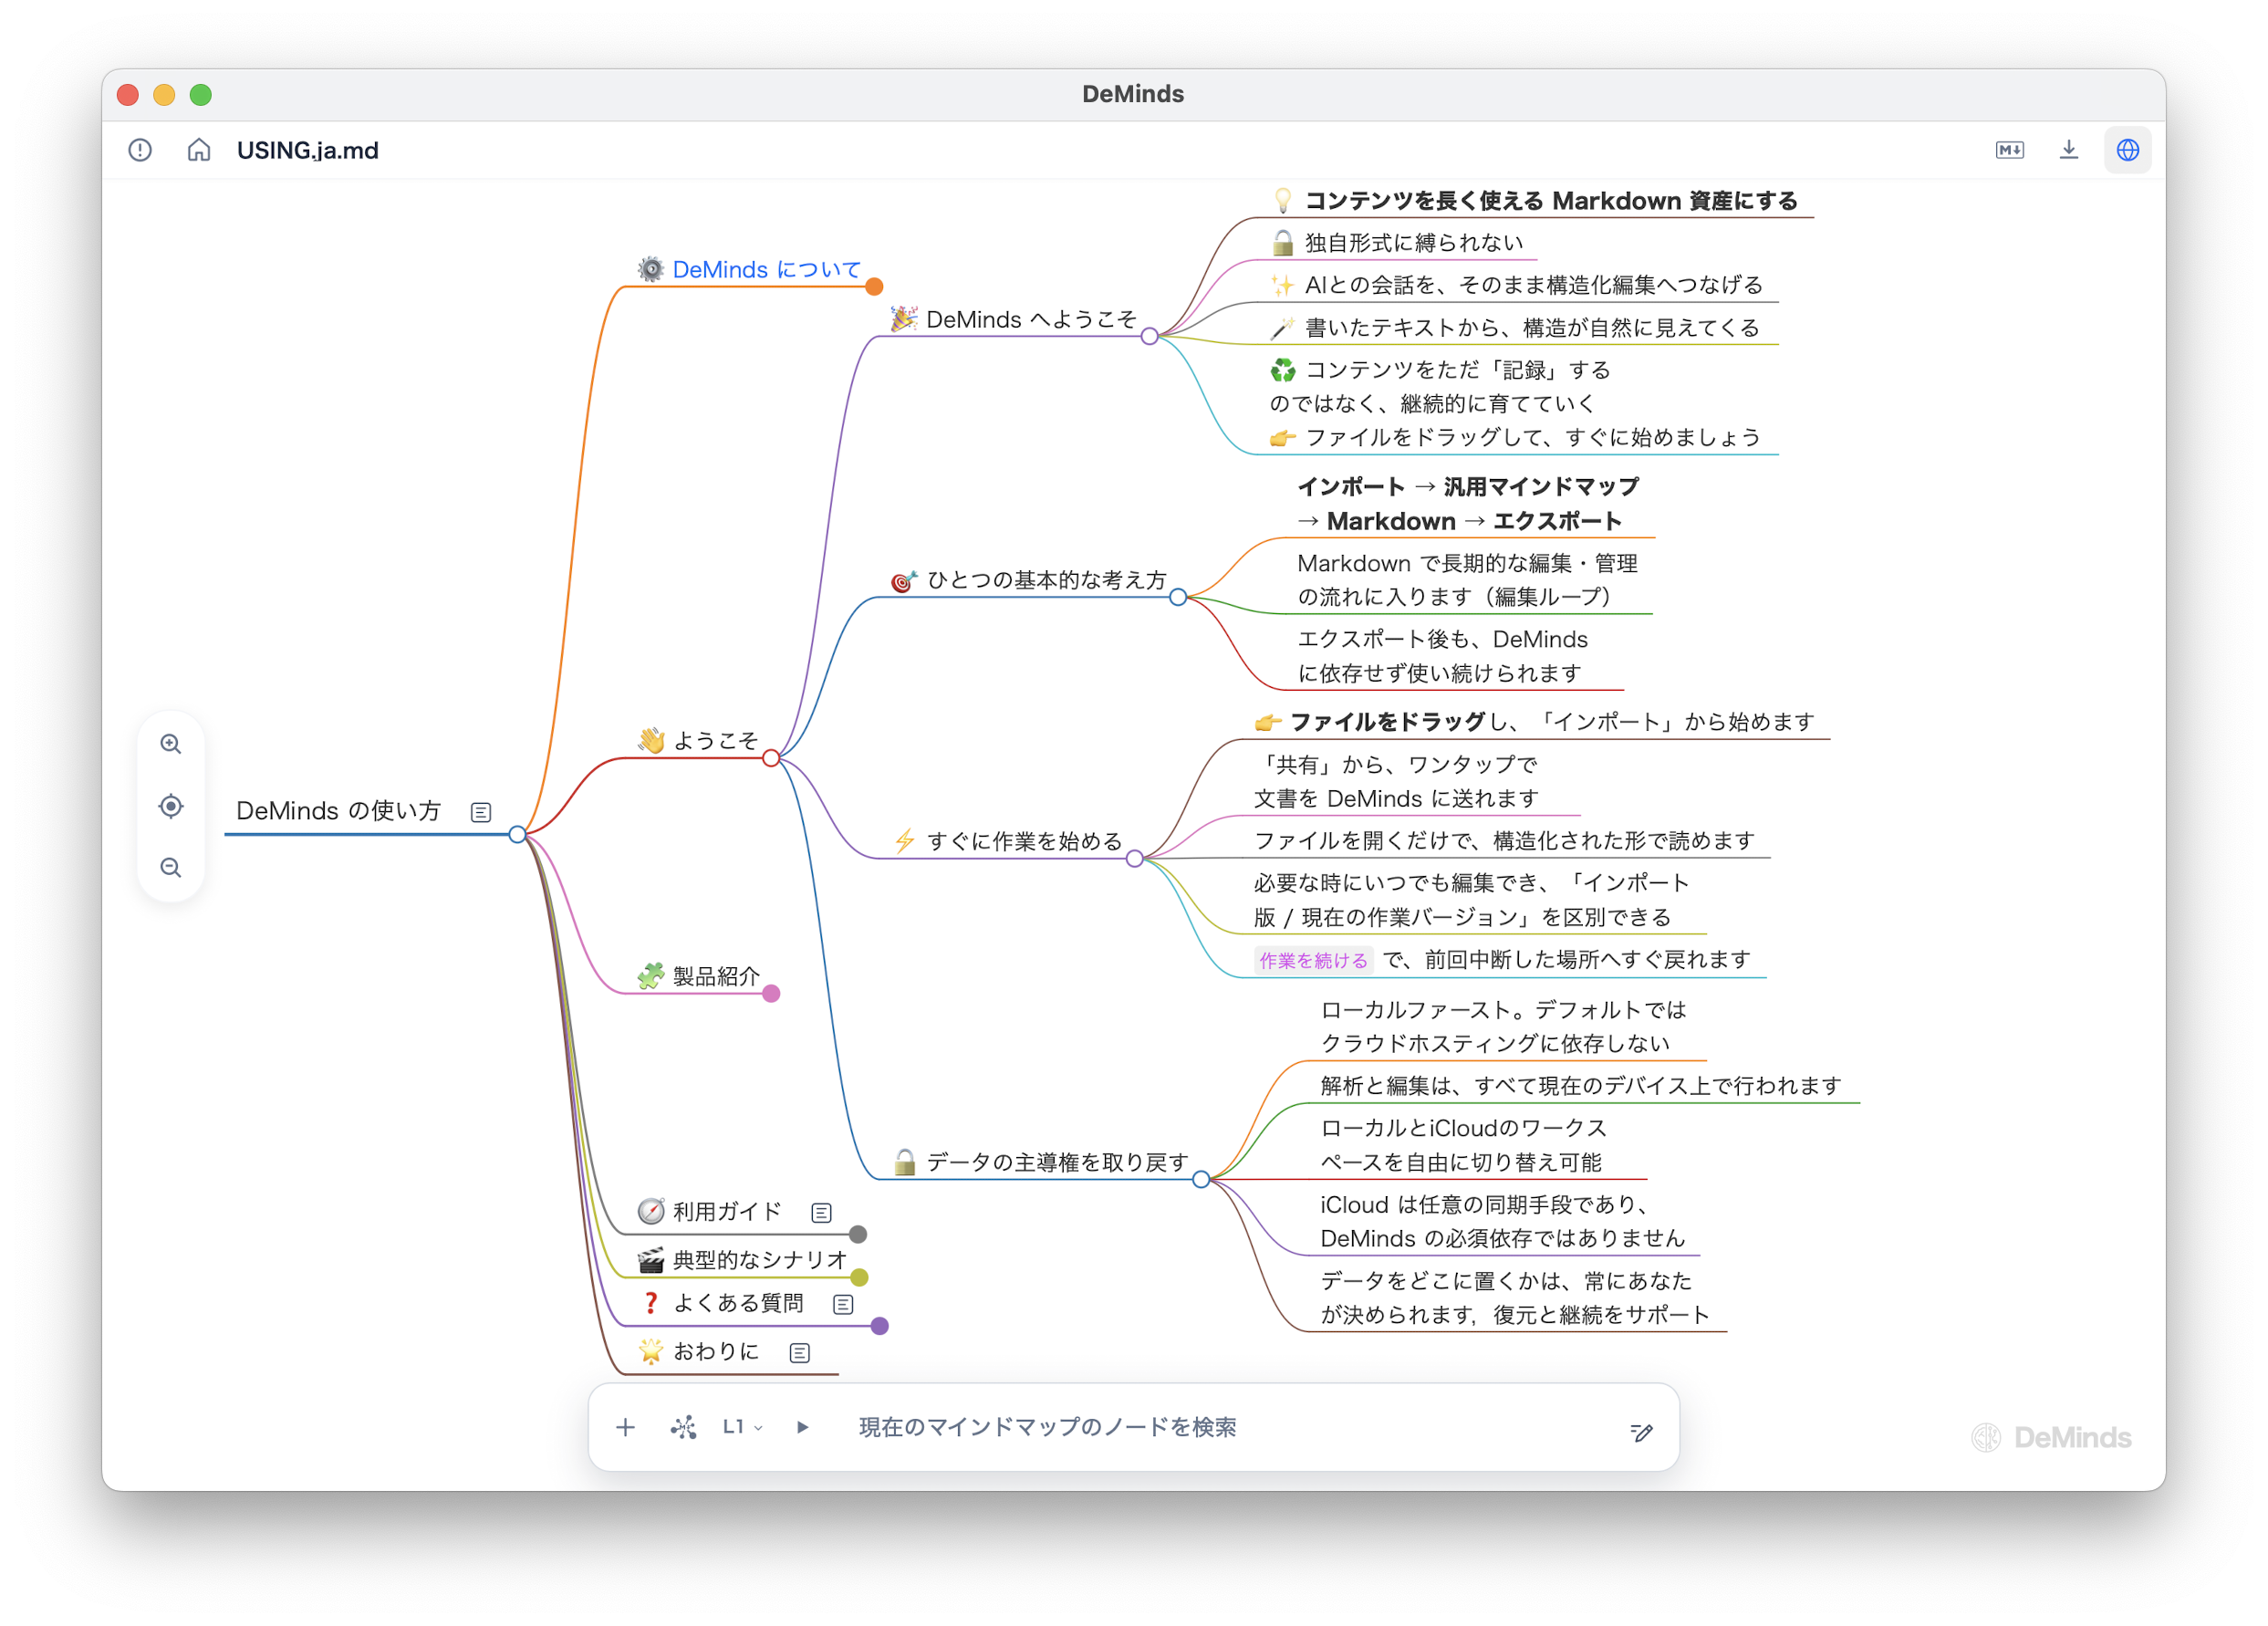The width and height of the screenshot is (2268, 1626).
Task: Collapse すぐに作業を始める node circle
Action: [1134, 858]
